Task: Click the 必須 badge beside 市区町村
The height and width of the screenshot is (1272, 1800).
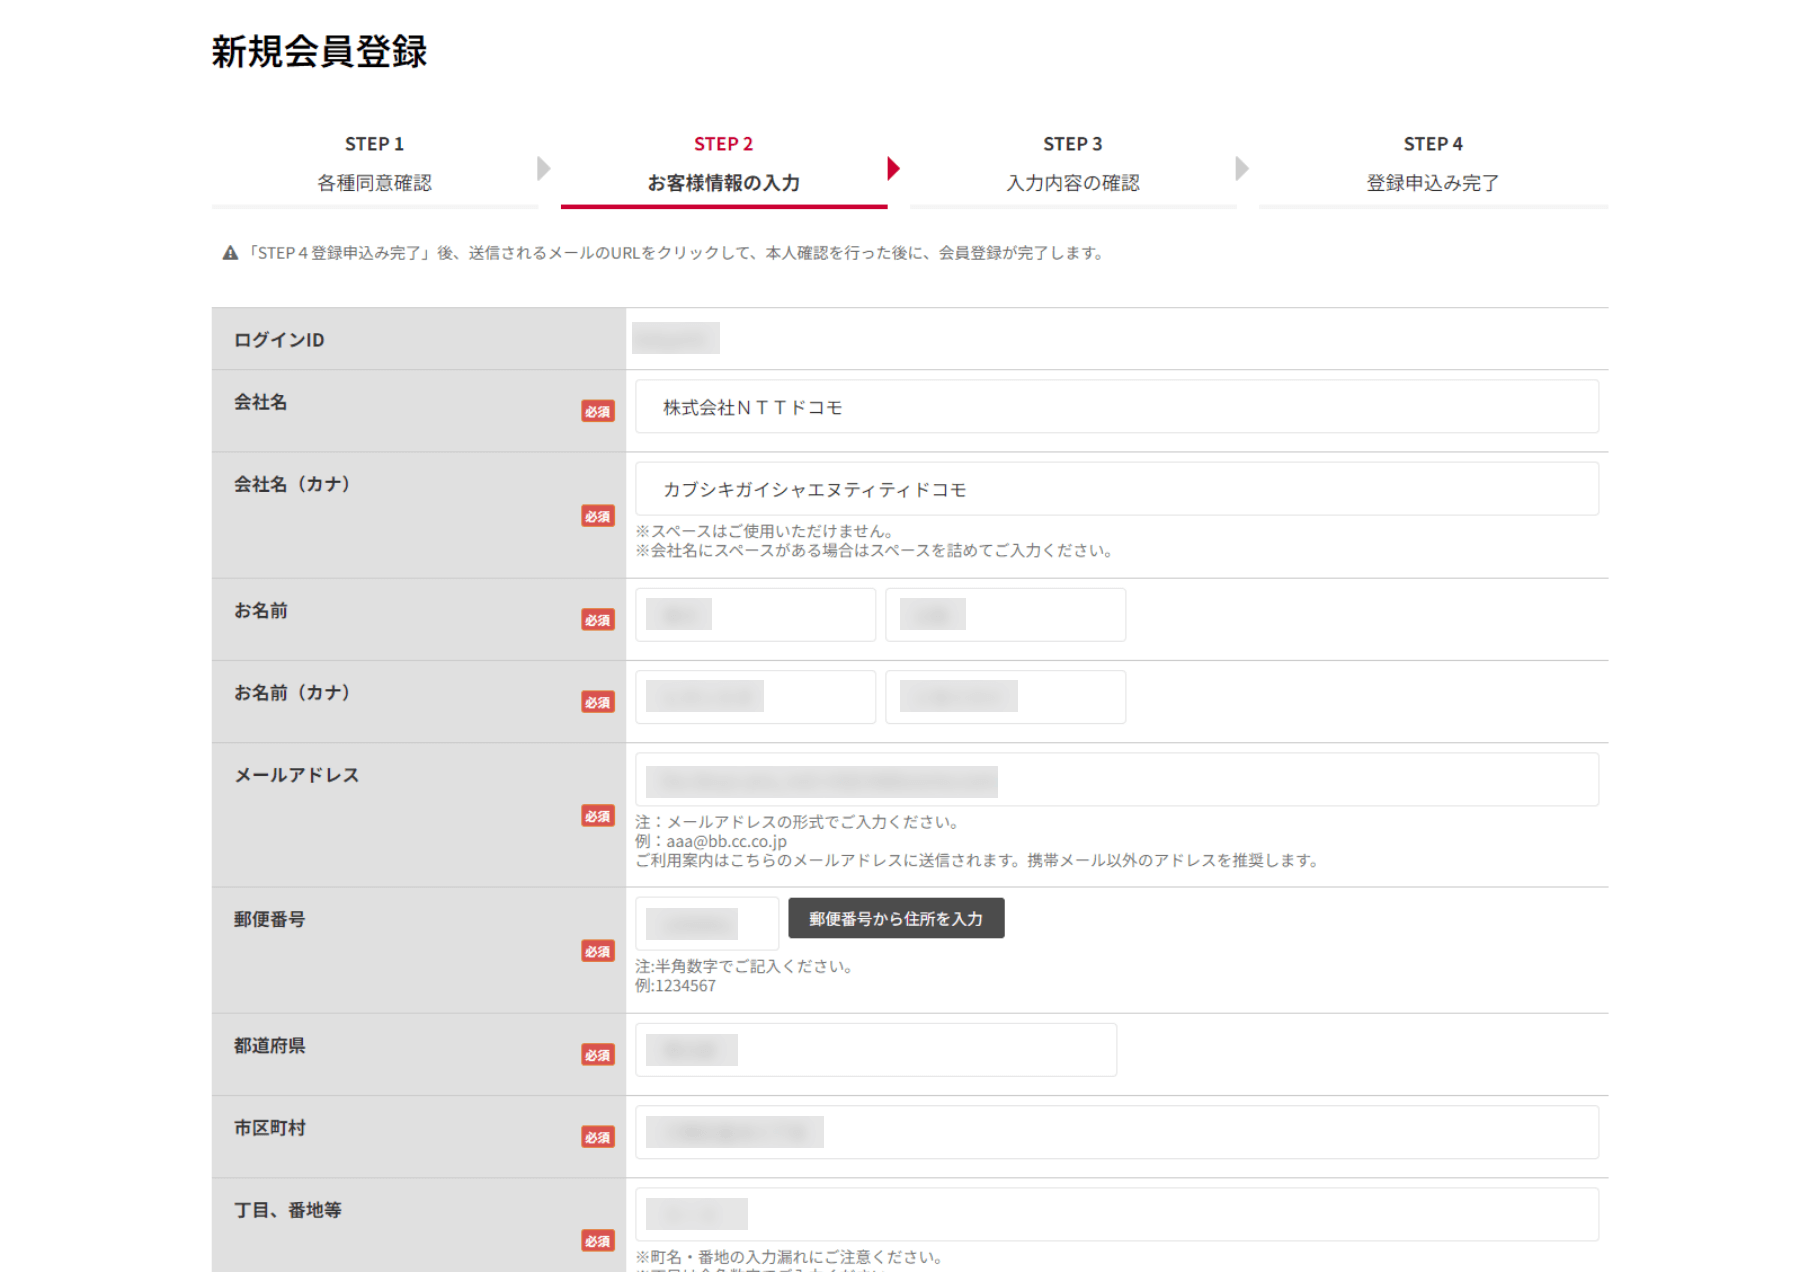Action: 598,1137
